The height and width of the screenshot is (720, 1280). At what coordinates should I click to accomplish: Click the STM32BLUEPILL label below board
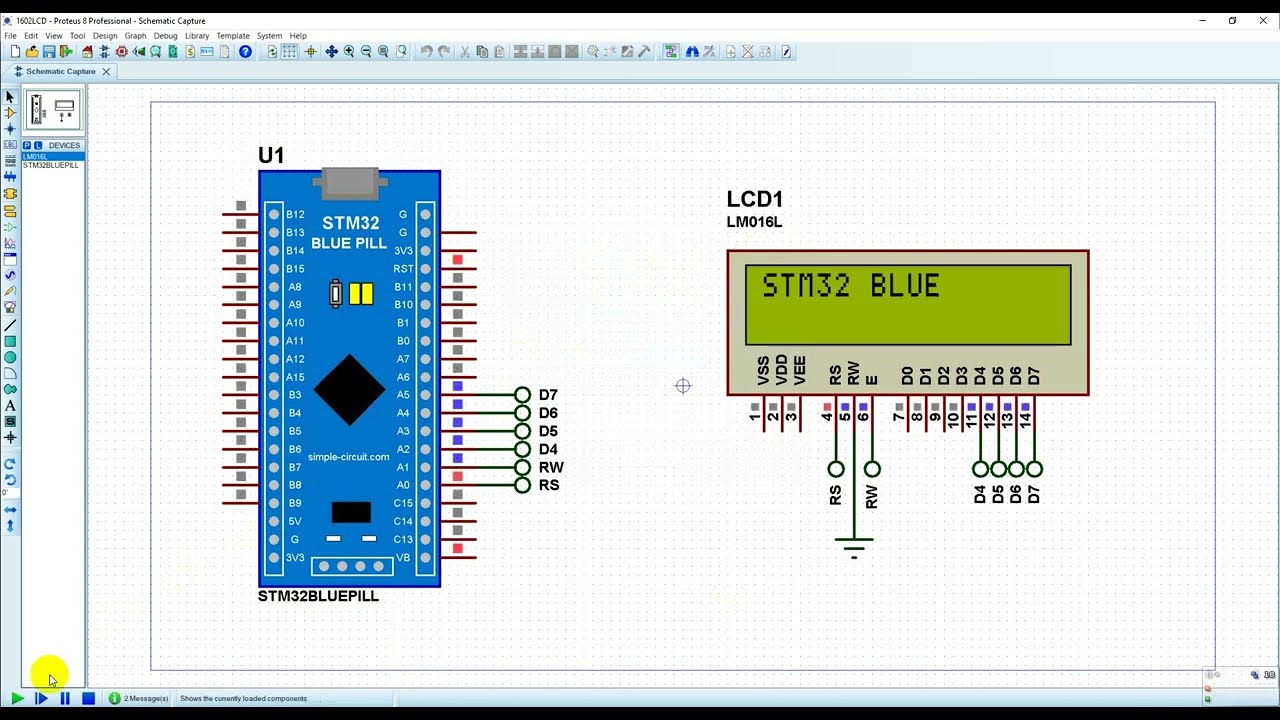[x=318, y=596]
